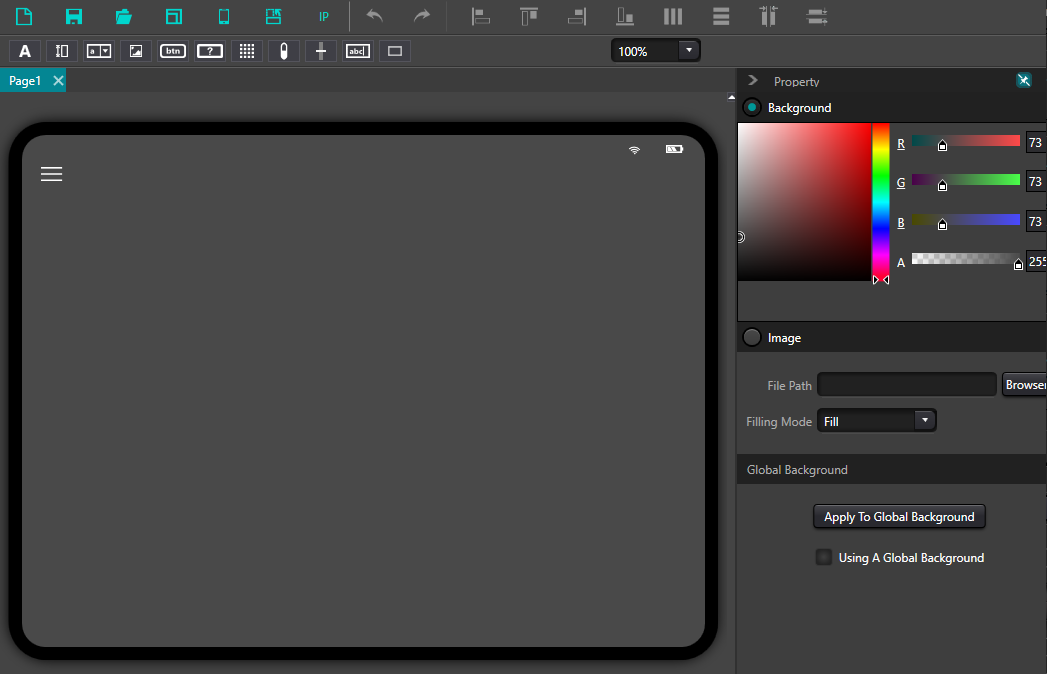This screenshot has width=1047, height=674.
Task: Click the New file icon
Action: 24,16
